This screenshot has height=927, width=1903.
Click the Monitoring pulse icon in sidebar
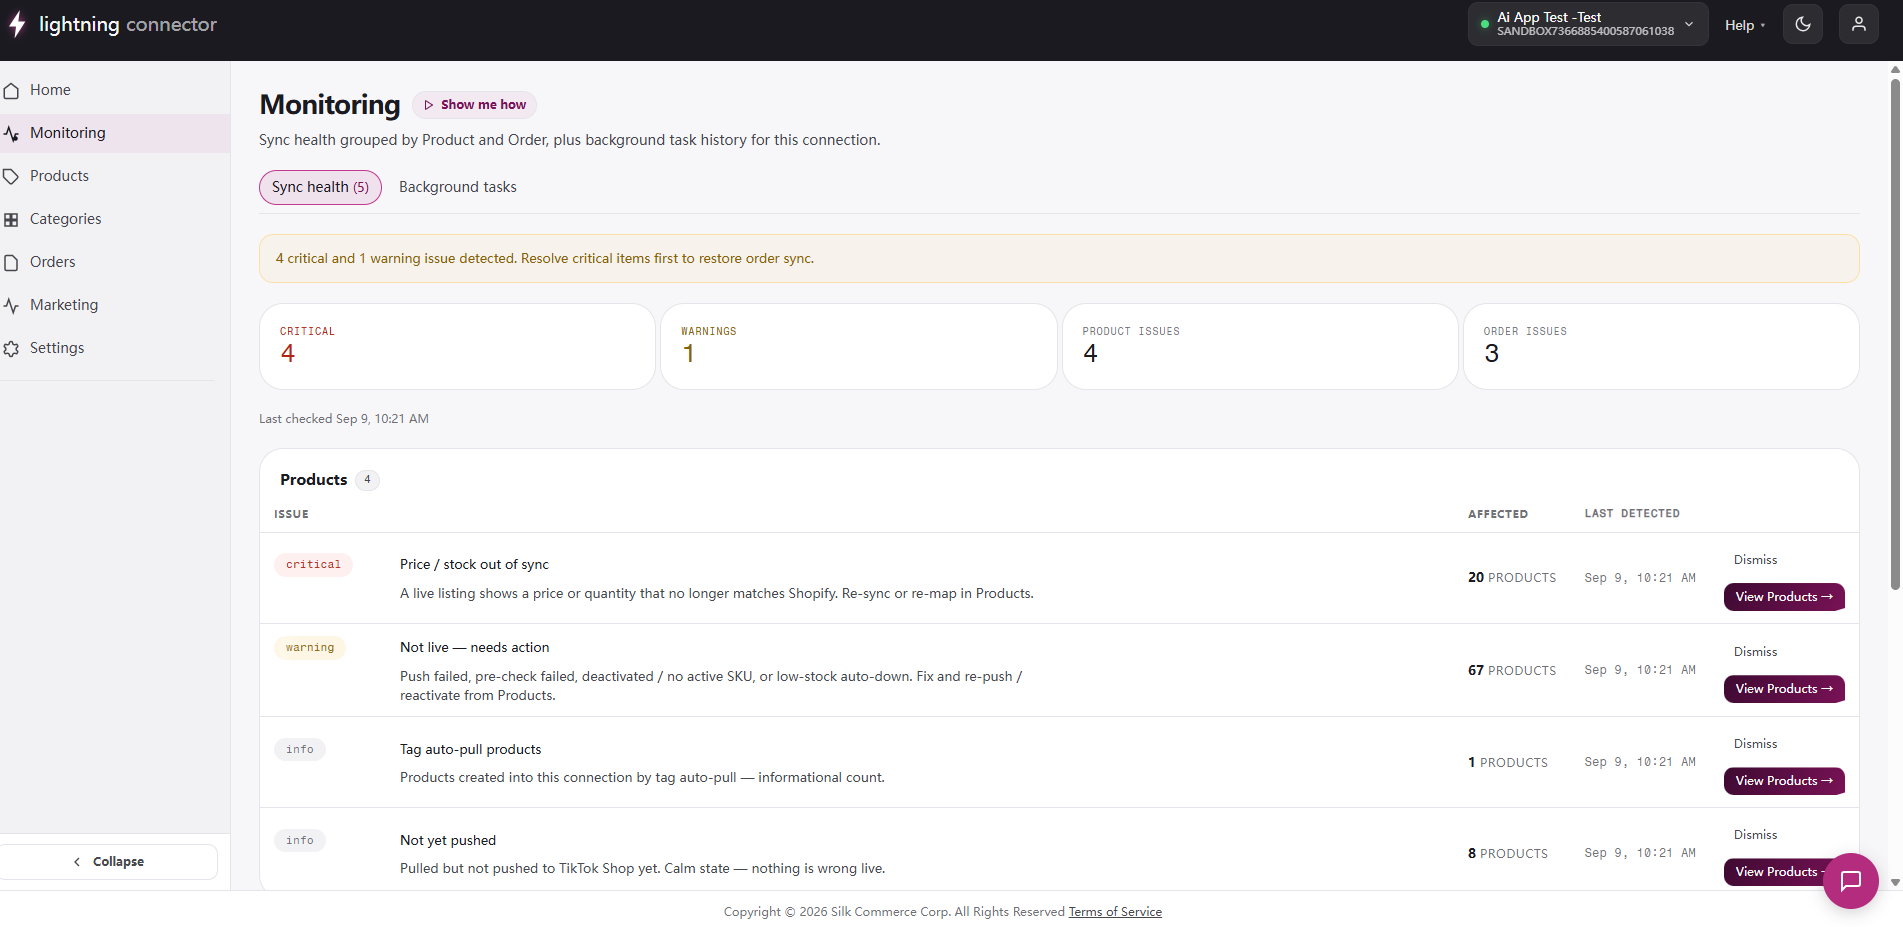click(12, 134)
